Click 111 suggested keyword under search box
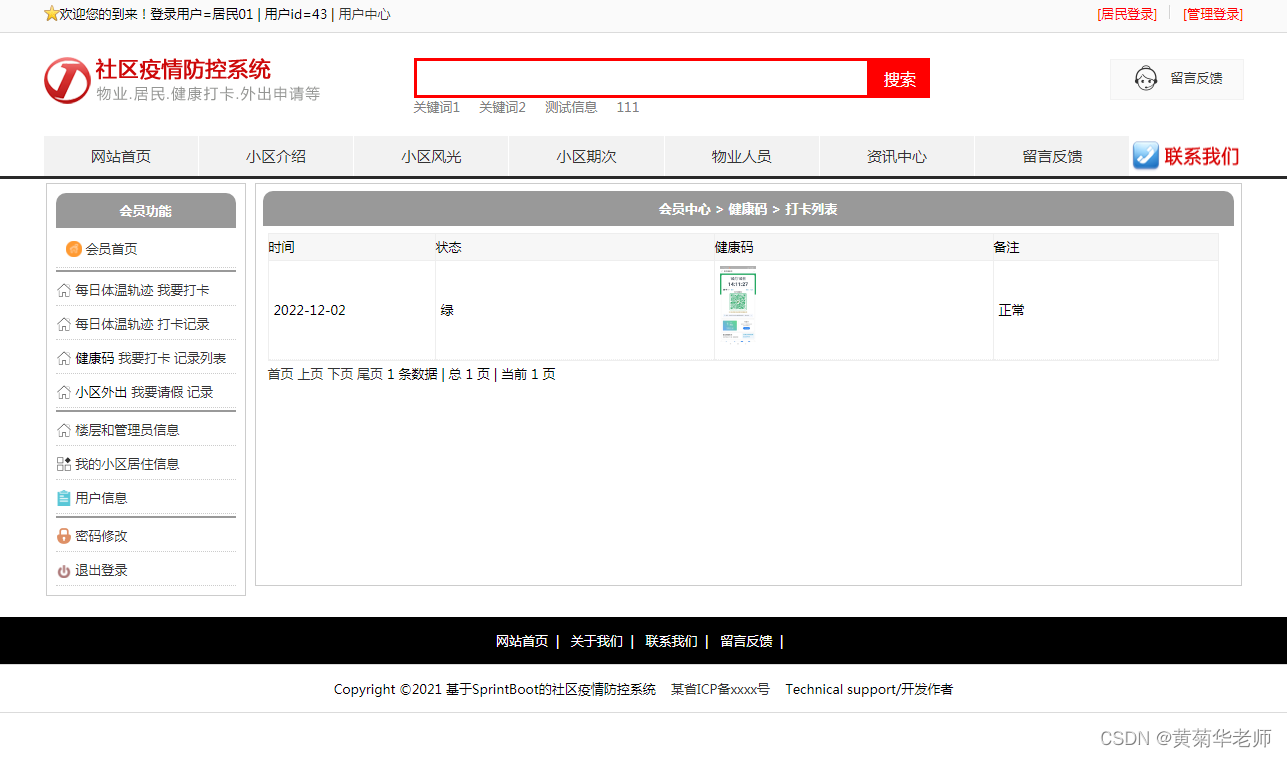 click(627, 107)
